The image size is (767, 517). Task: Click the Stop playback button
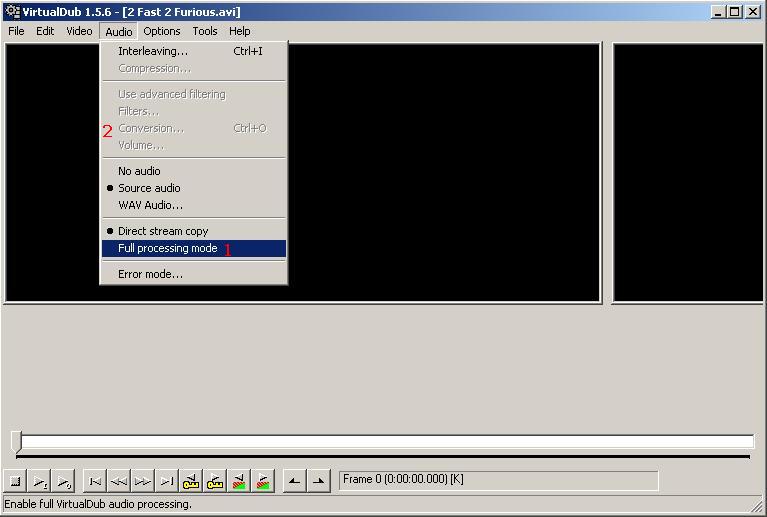[15, 481]
